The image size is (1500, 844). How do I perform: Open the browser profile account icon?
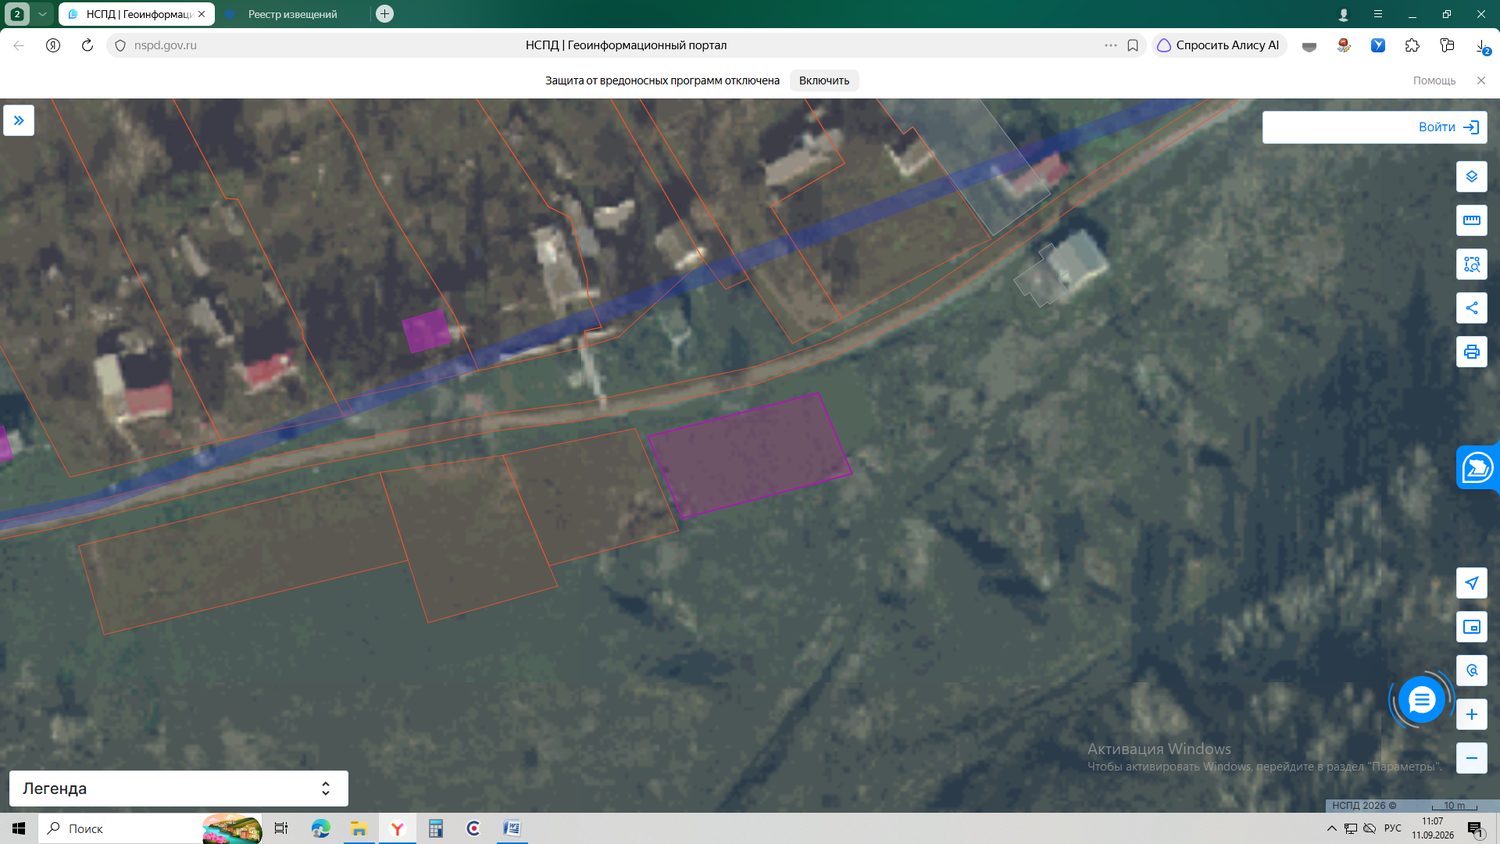(1343, 14)
